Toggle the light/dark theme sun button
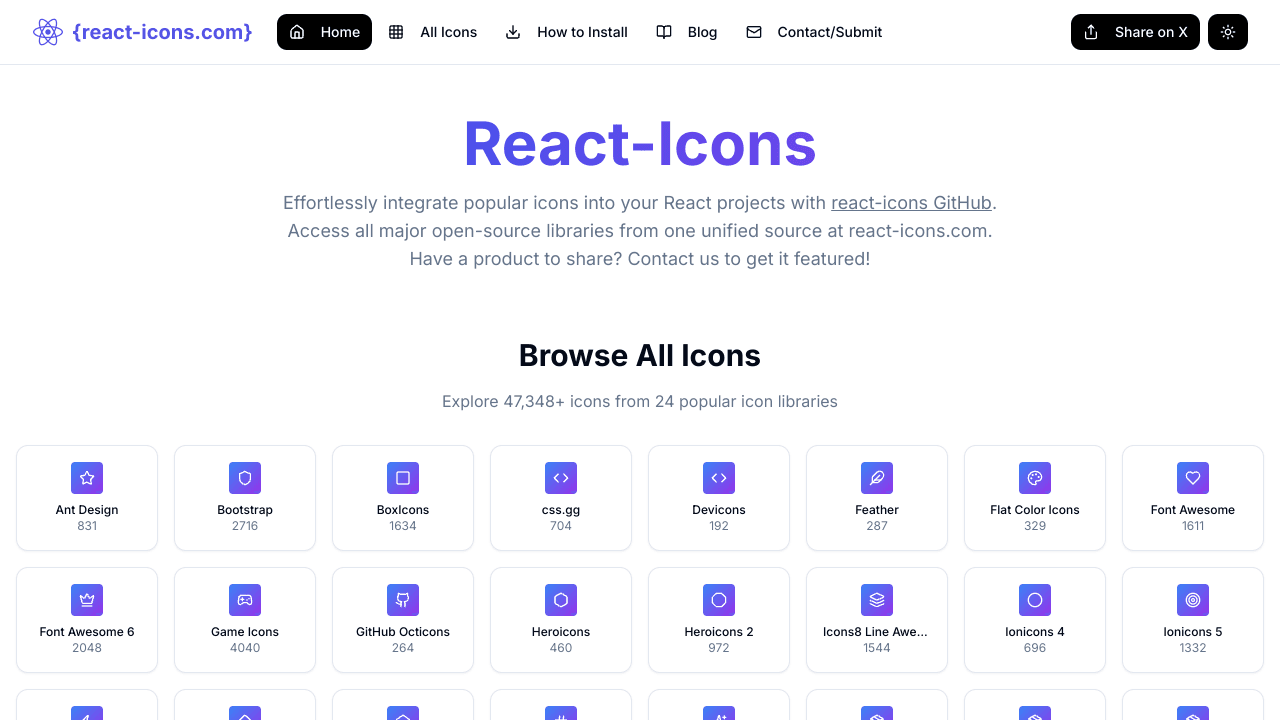 point(1228,32)
